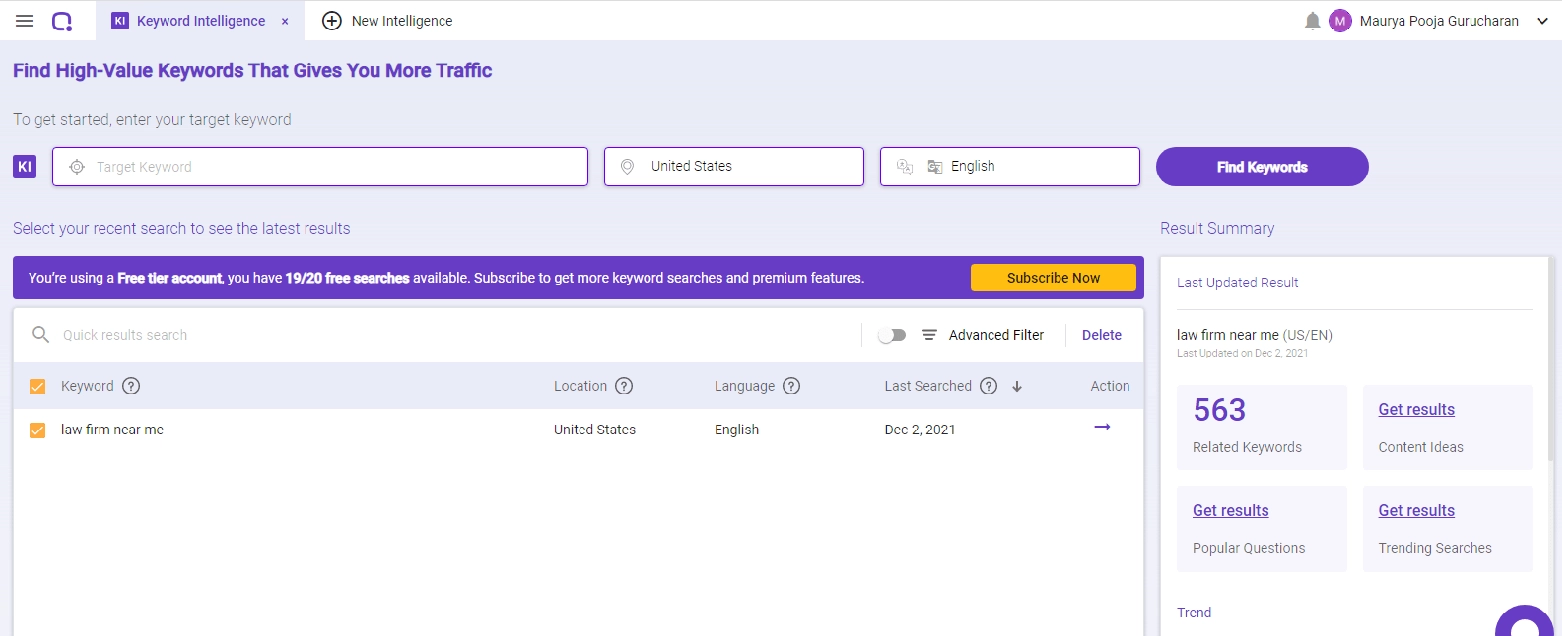Click the arrow action for 'law firm near me'
Image resolution: width=1562 pixels, height=636 pixels.
click(x=1102, y=427)
